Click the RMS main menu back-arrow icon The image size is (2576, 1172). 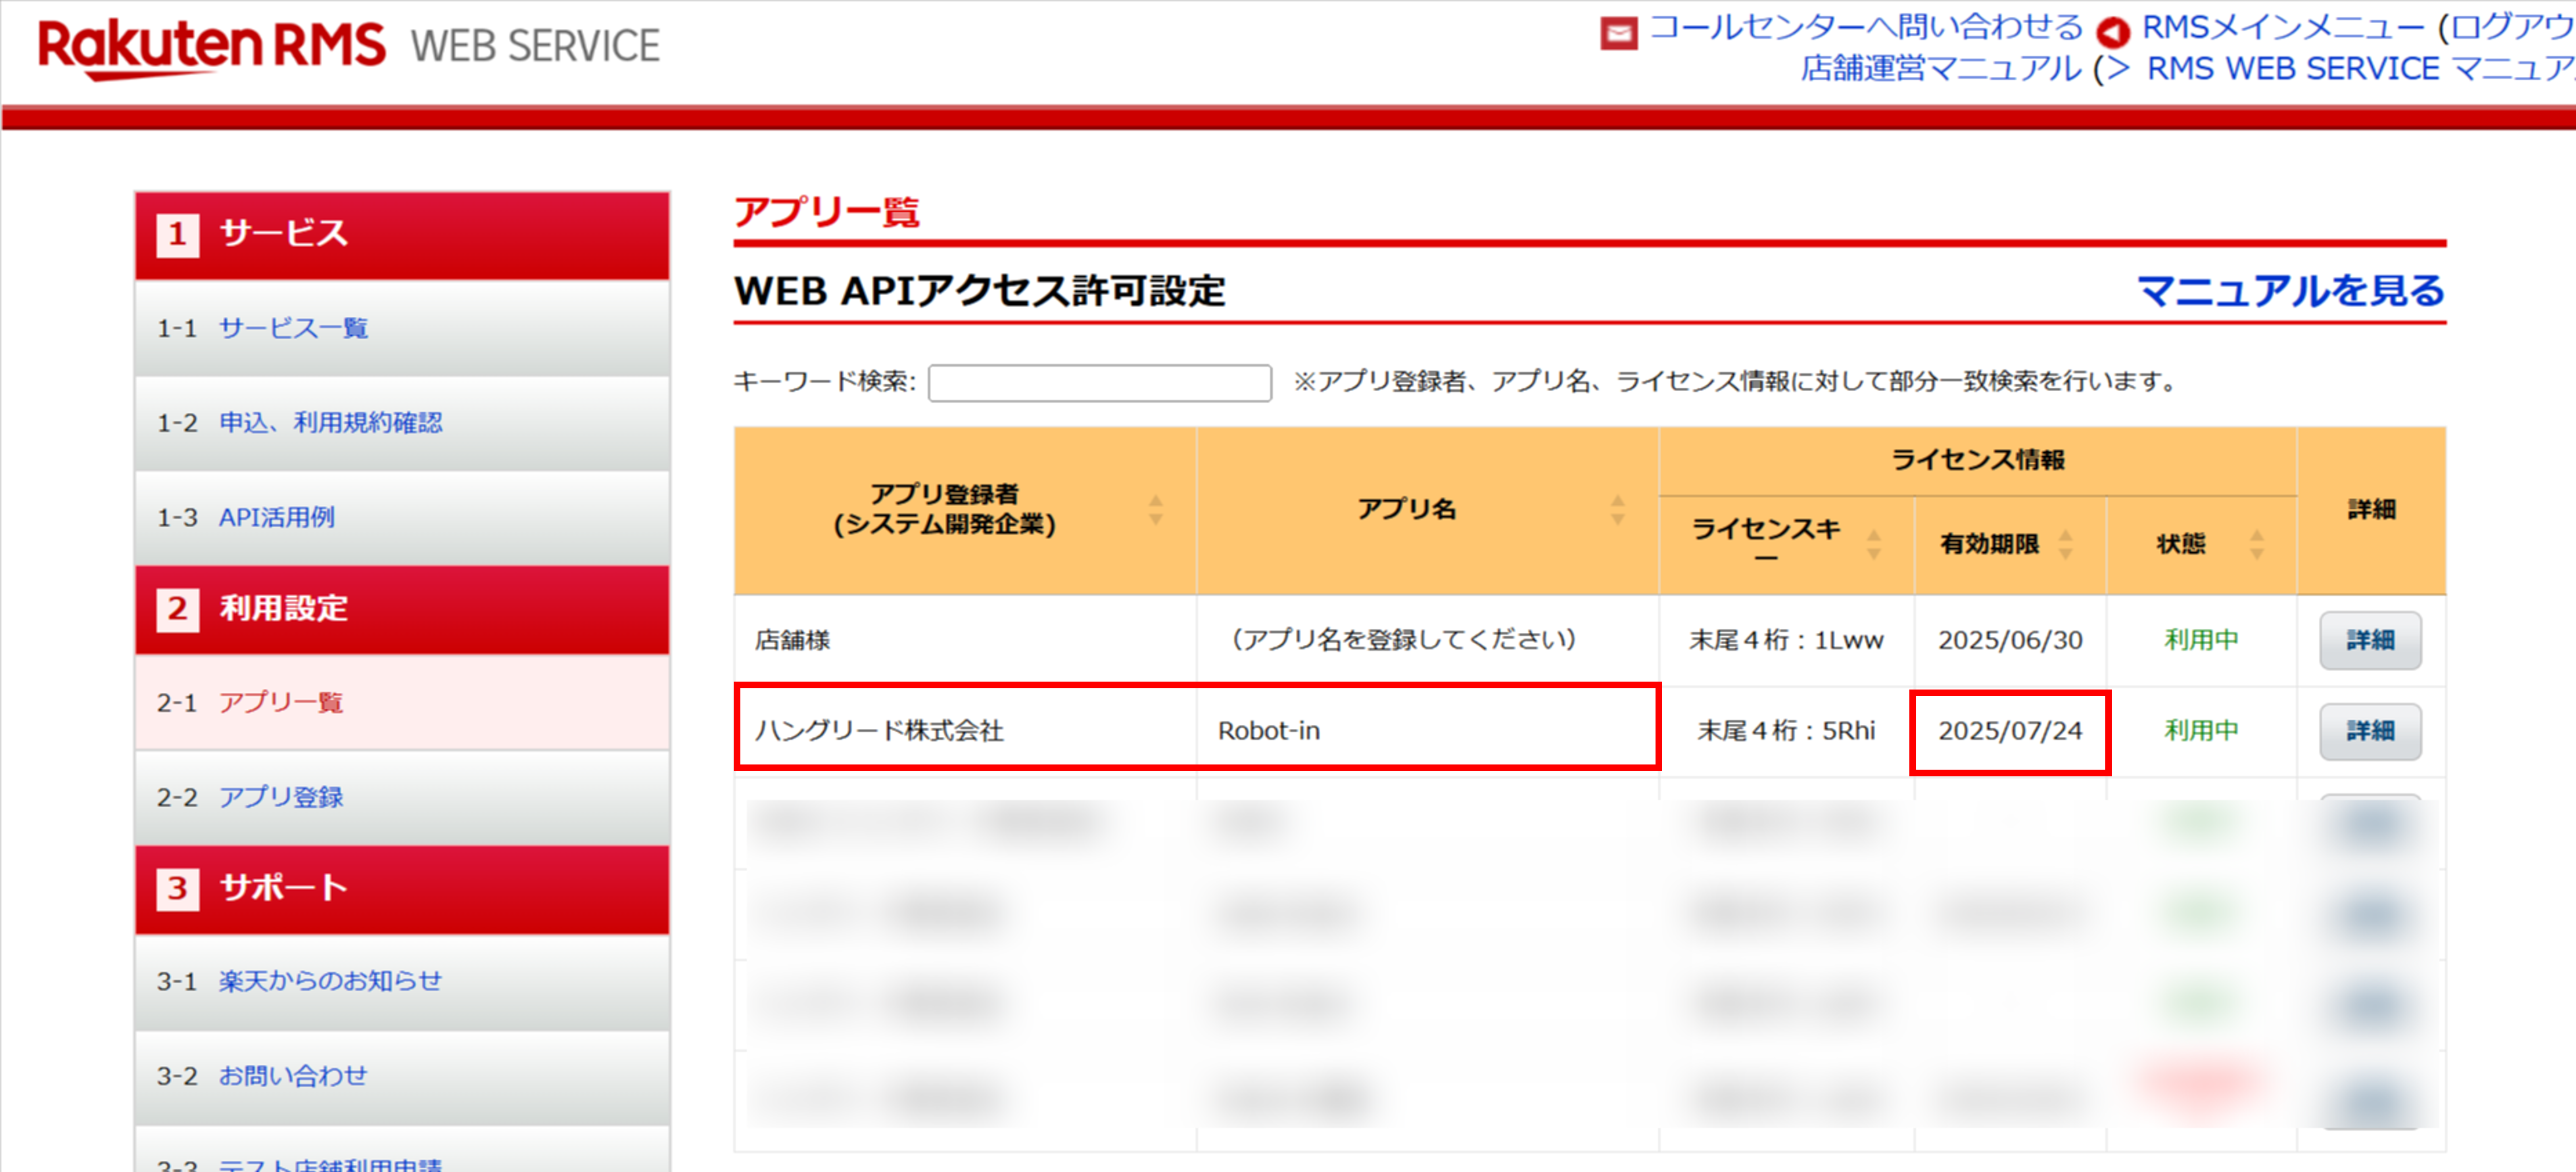point(2112,33)
